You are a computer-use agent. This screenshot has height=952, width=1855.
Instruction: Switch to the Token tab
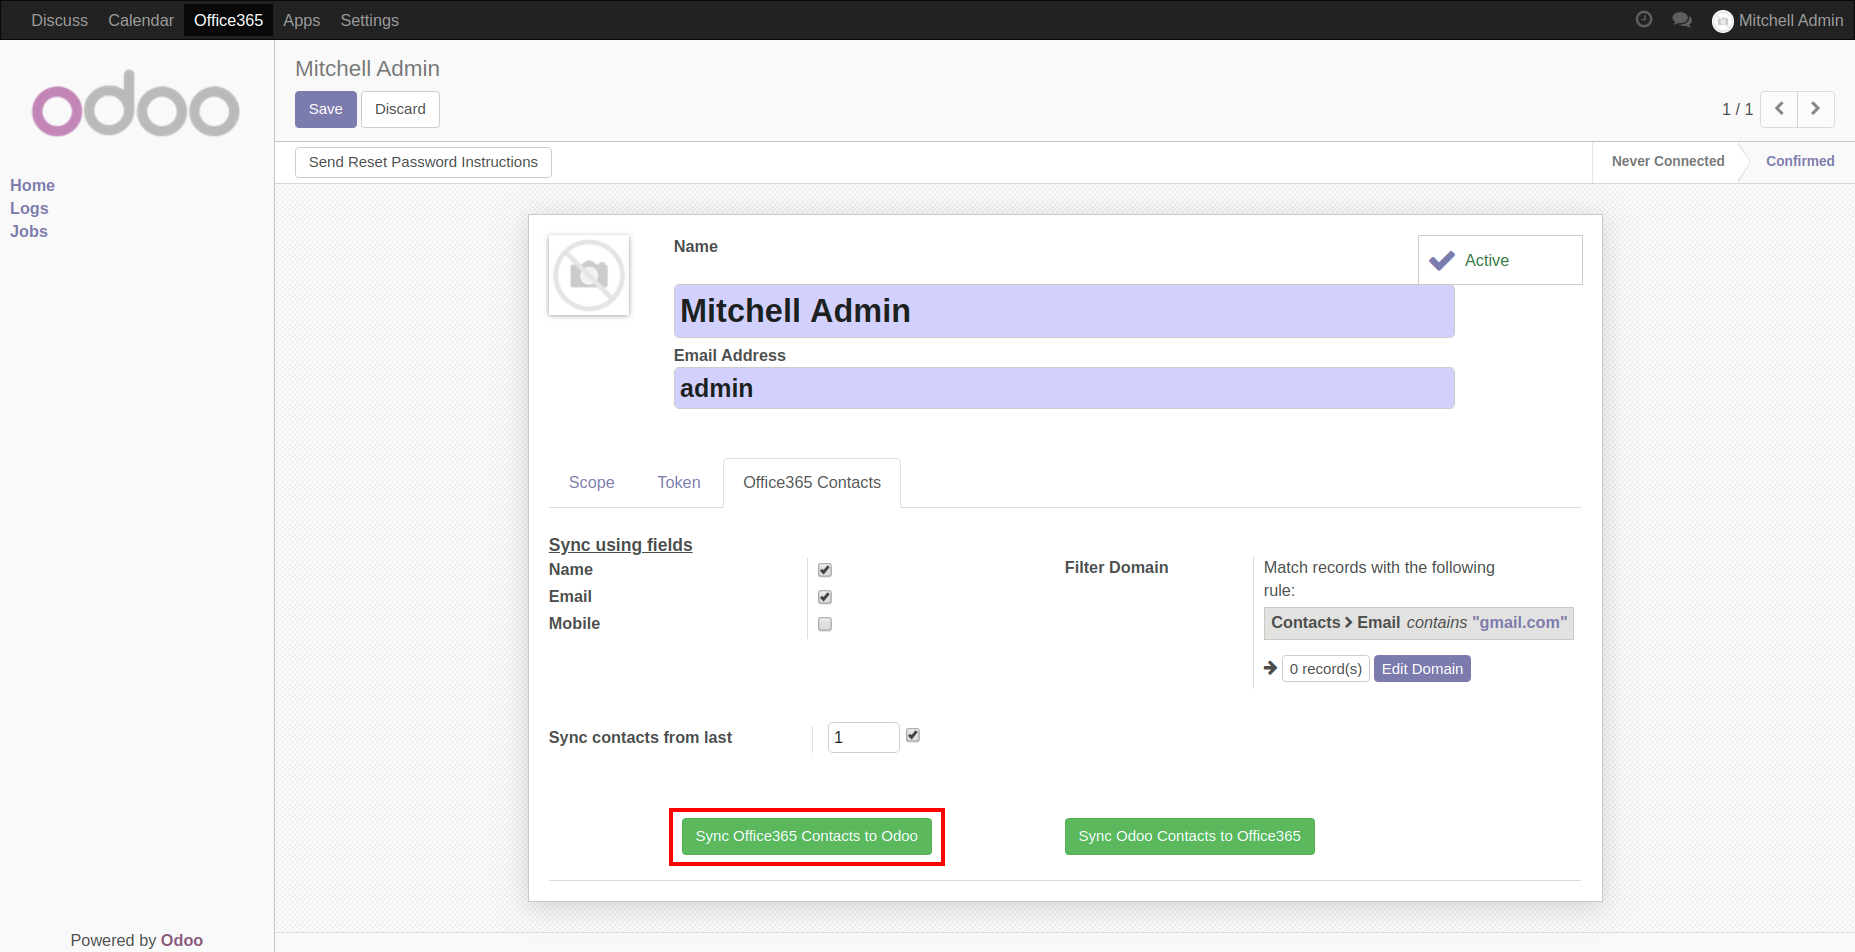679,482
